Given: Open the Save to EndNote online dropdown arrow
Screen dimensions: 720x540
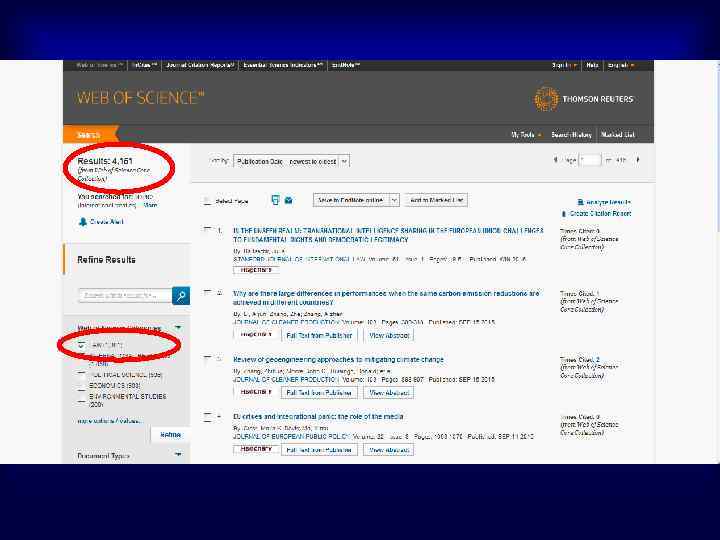Looking at the screenshot, I should (394, 200).
